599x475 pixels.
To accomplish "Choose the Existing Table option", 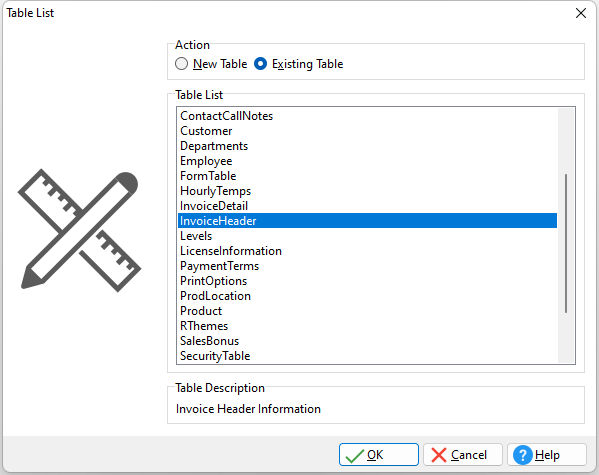I will 298,64.
